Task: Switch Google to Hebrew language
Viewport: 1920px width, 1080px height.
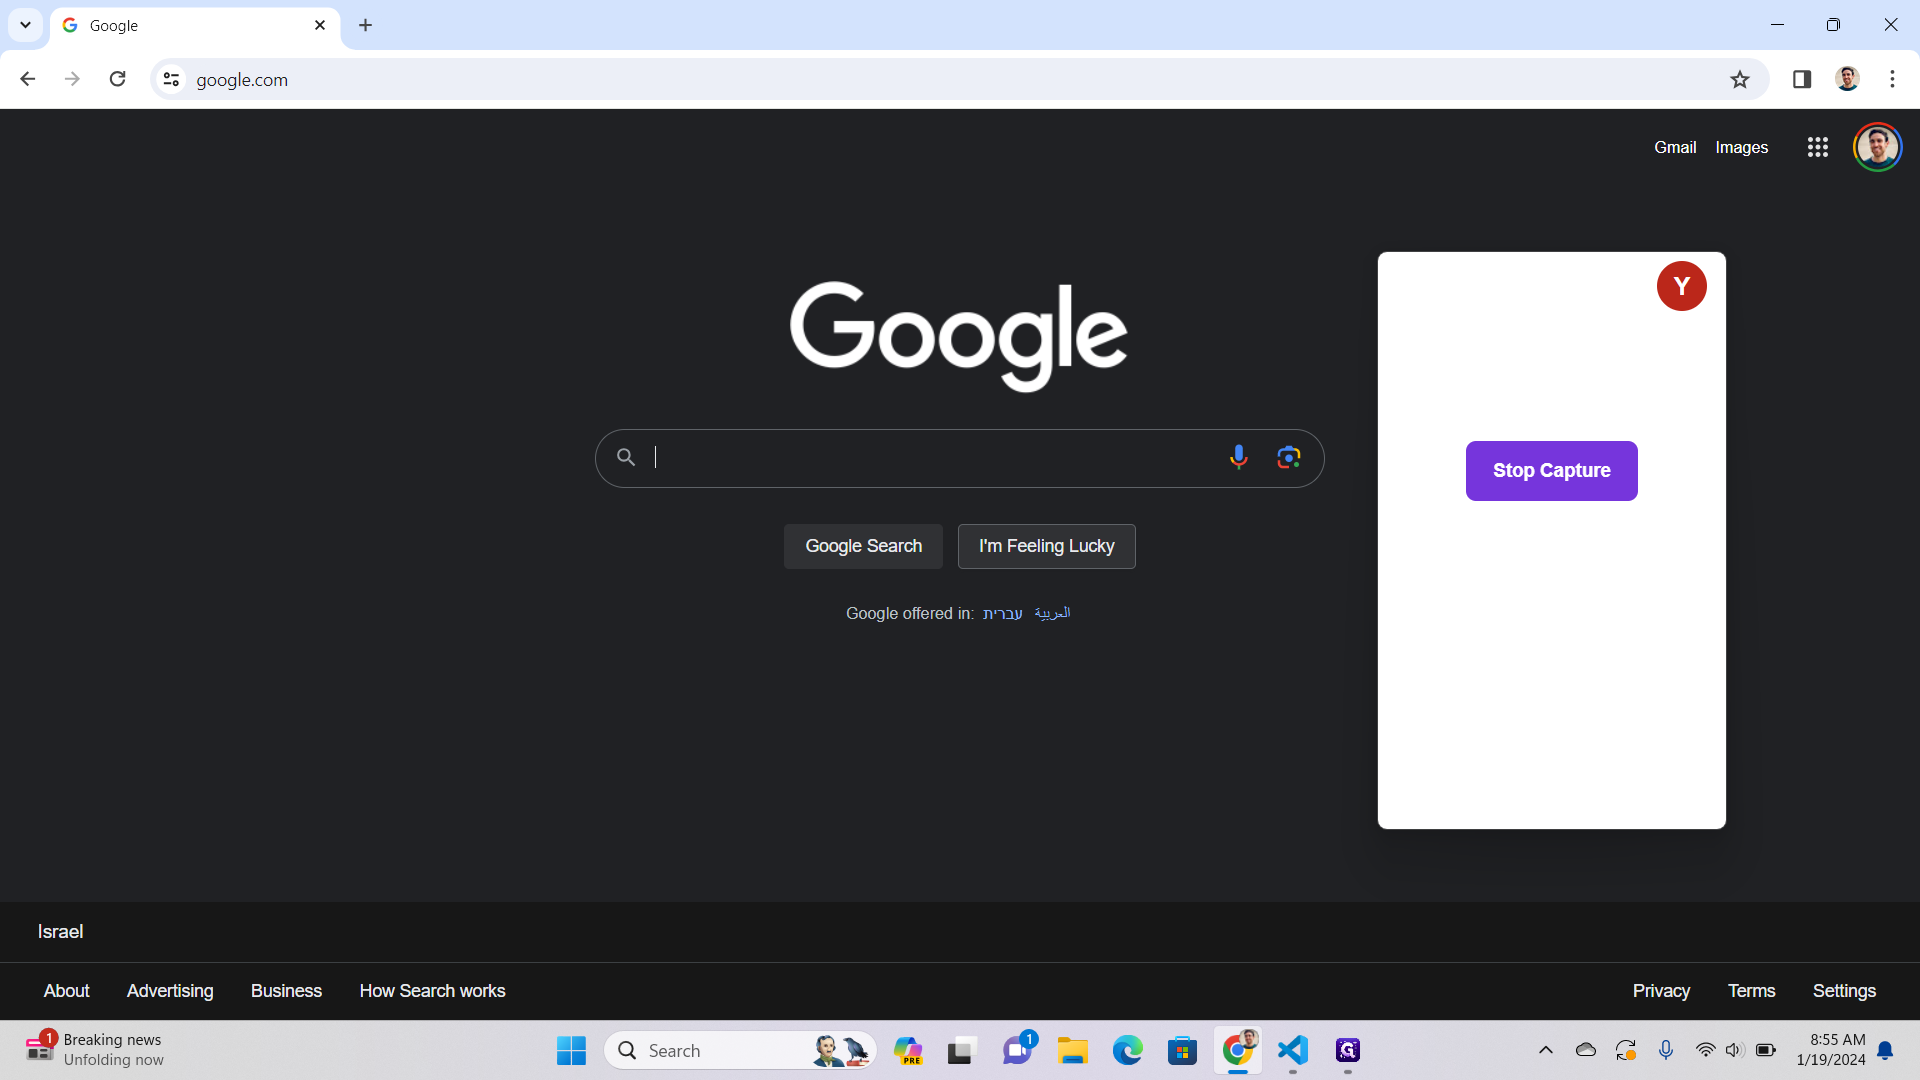Action: click(x=1002, y=613)
